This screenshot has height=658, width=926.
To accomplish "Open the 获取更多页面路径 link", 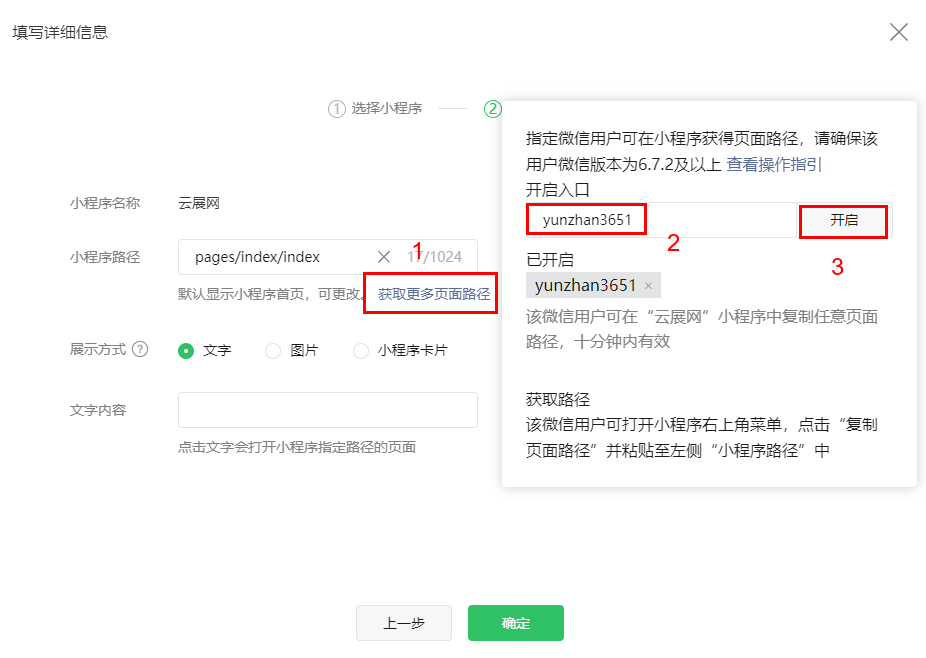I will click(434, 294).
